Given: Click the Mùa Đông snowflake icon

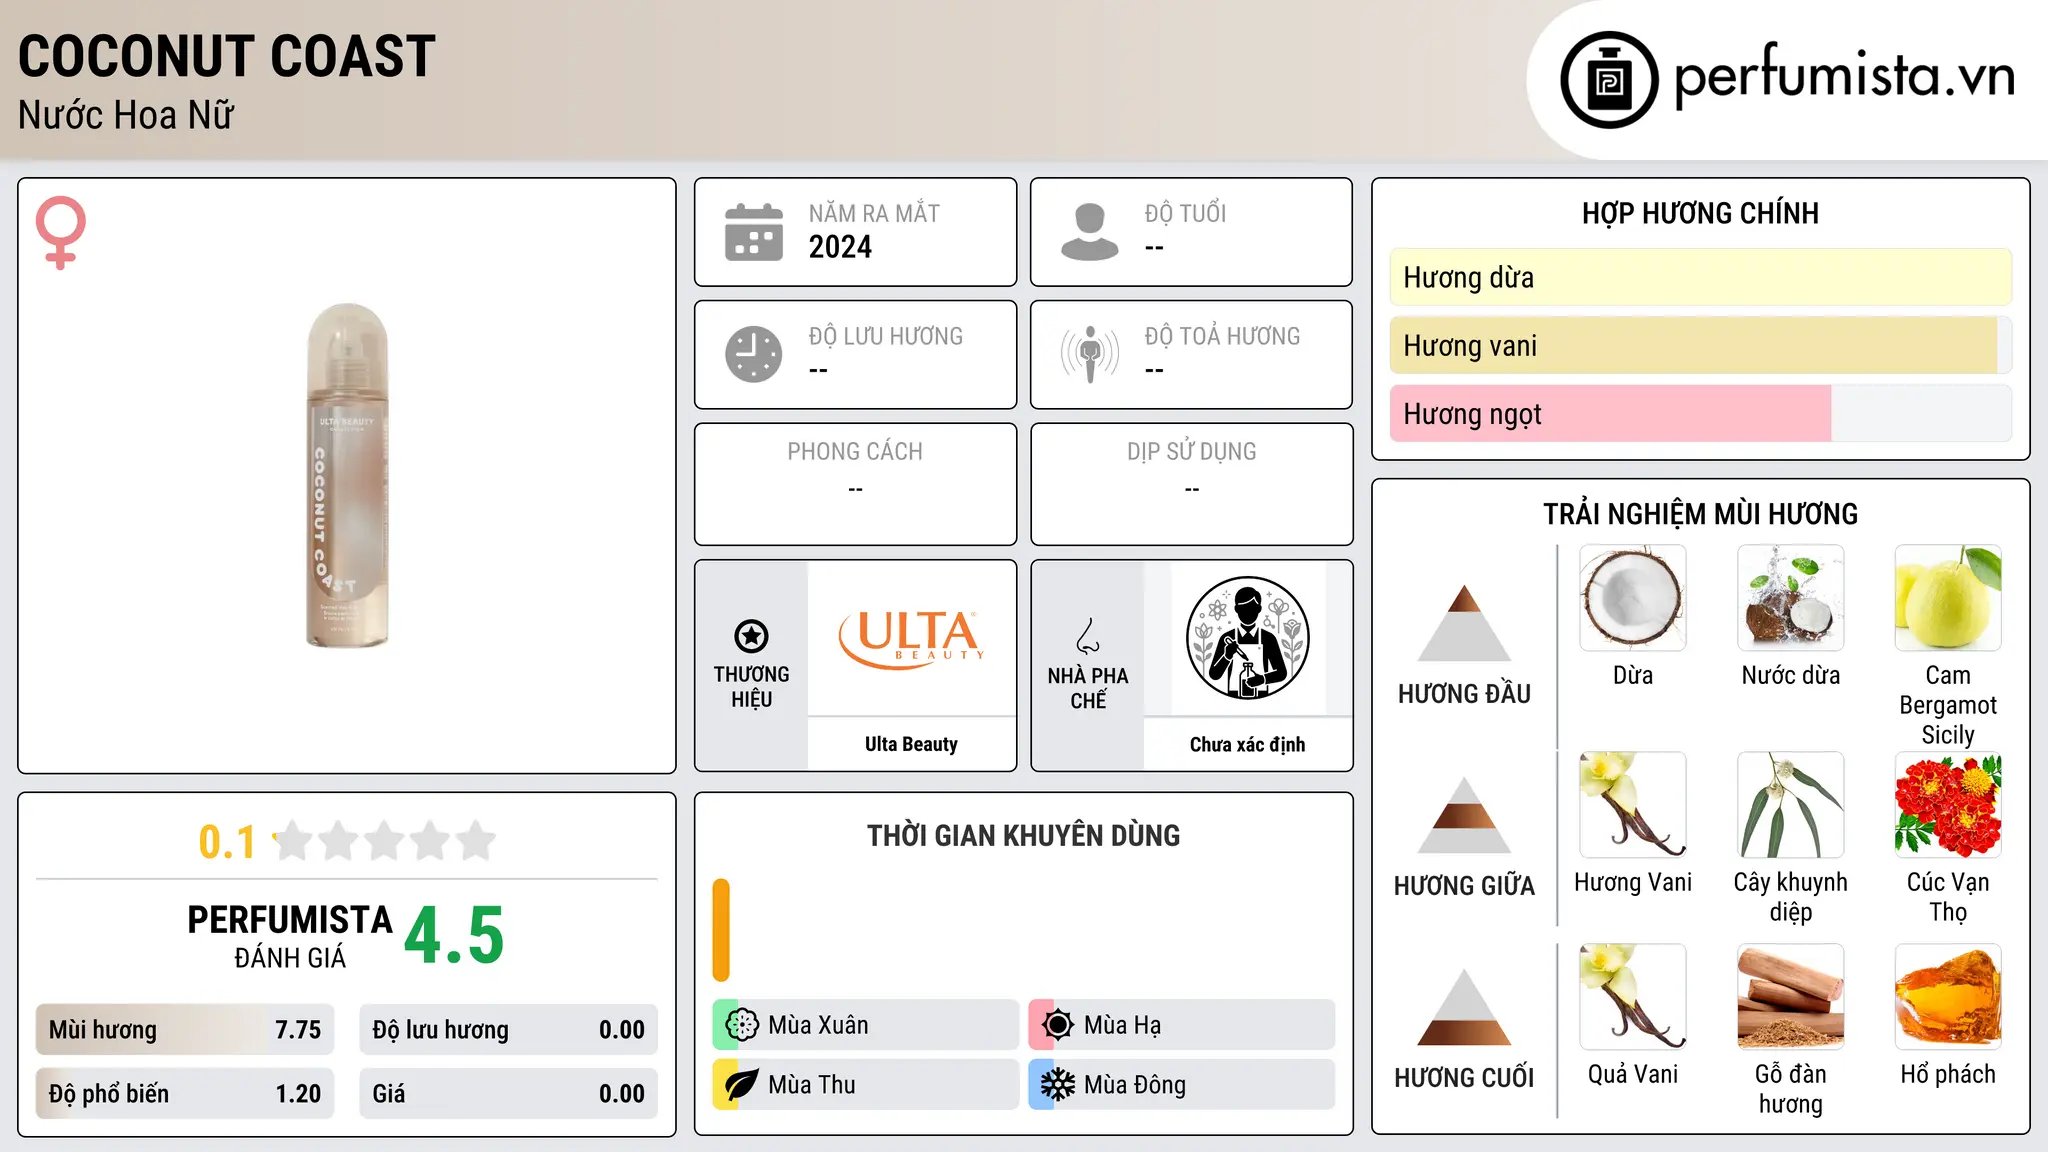Looking at the screenshot, I should pyautogui.click(x=1058, y=1085).
